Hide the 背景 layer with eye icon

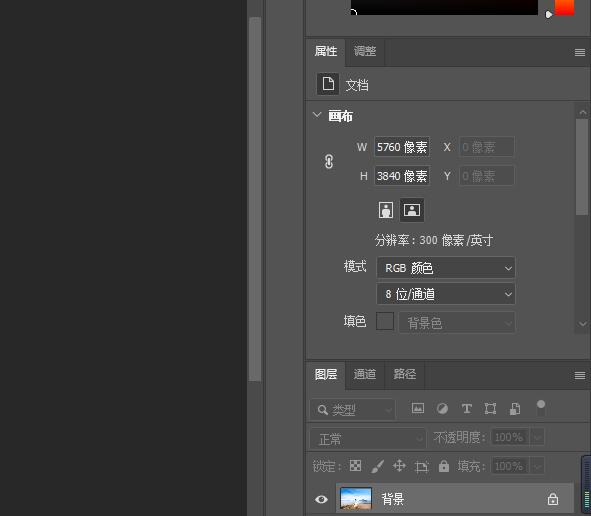321,499
